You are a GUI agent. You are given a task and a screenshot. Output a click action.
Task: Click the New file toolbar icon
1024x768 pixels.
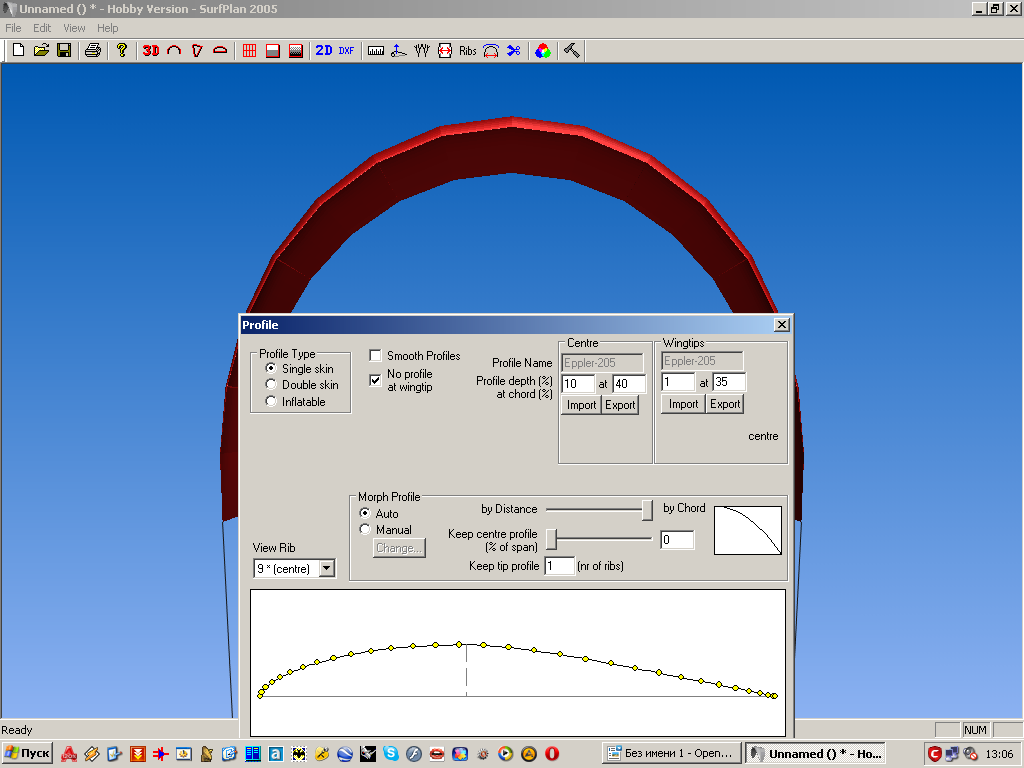pyautogui.click(x=18, y=50)
